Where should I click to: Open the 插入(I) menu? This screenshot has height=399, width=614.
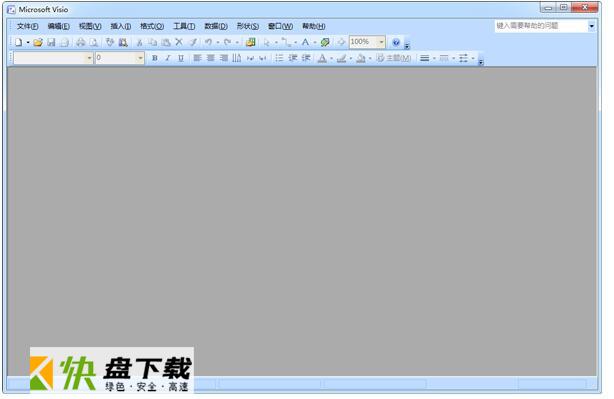coord(121,26)
